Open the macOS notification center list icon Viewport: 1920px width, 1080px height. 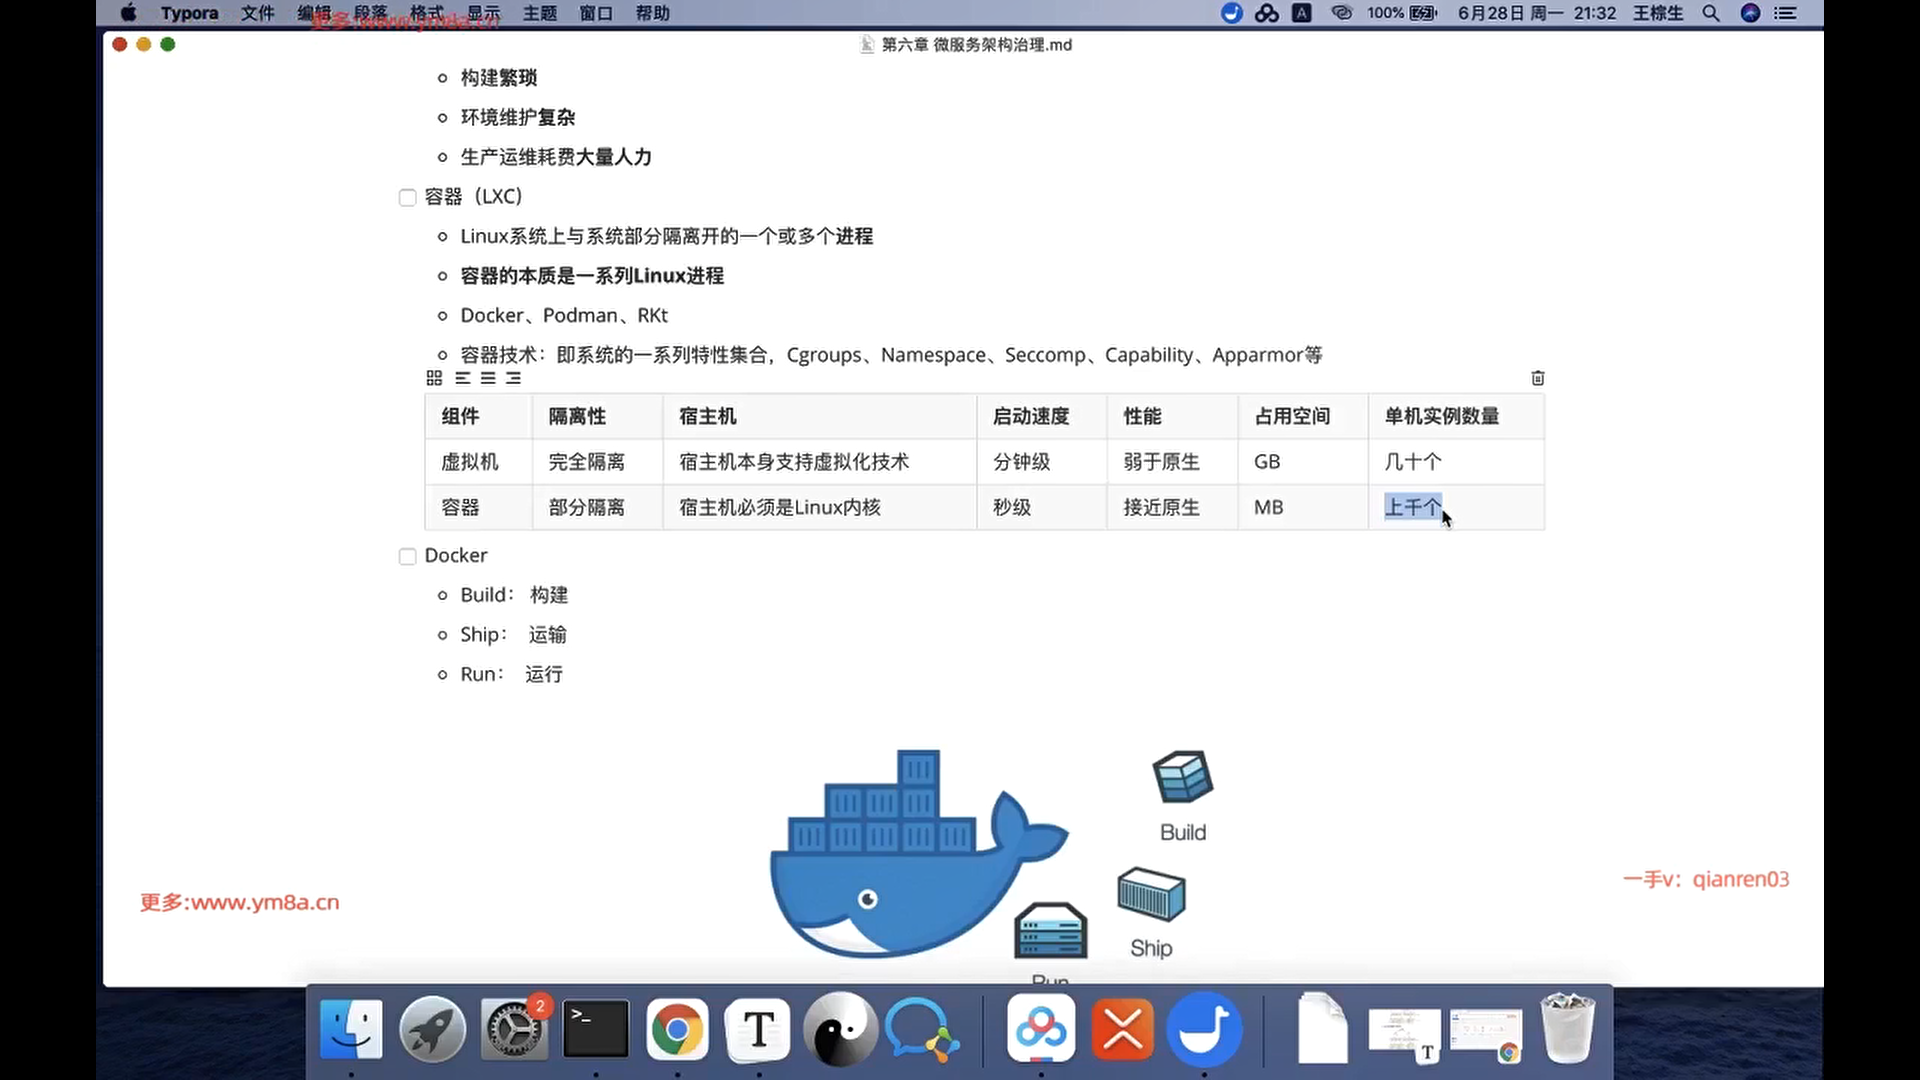[1785, 13]
